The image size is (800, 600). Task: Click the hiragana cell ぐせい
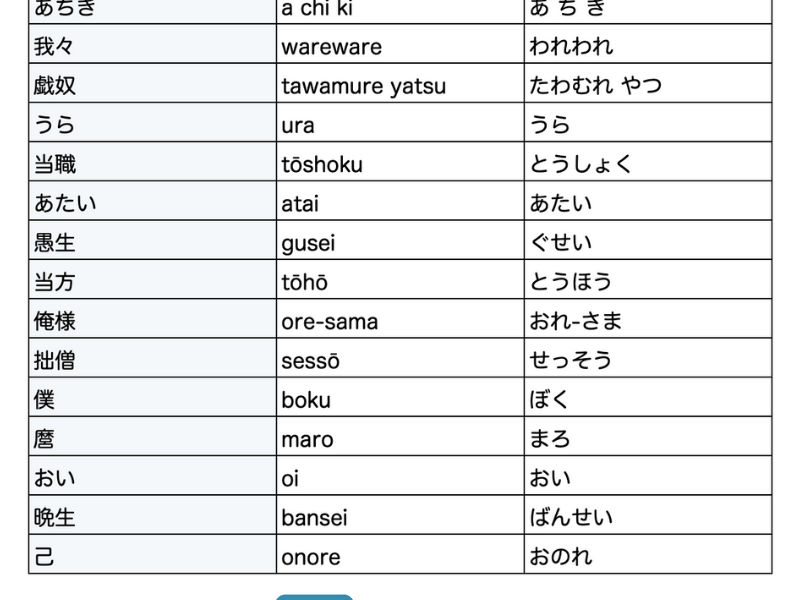click(647, 243)
